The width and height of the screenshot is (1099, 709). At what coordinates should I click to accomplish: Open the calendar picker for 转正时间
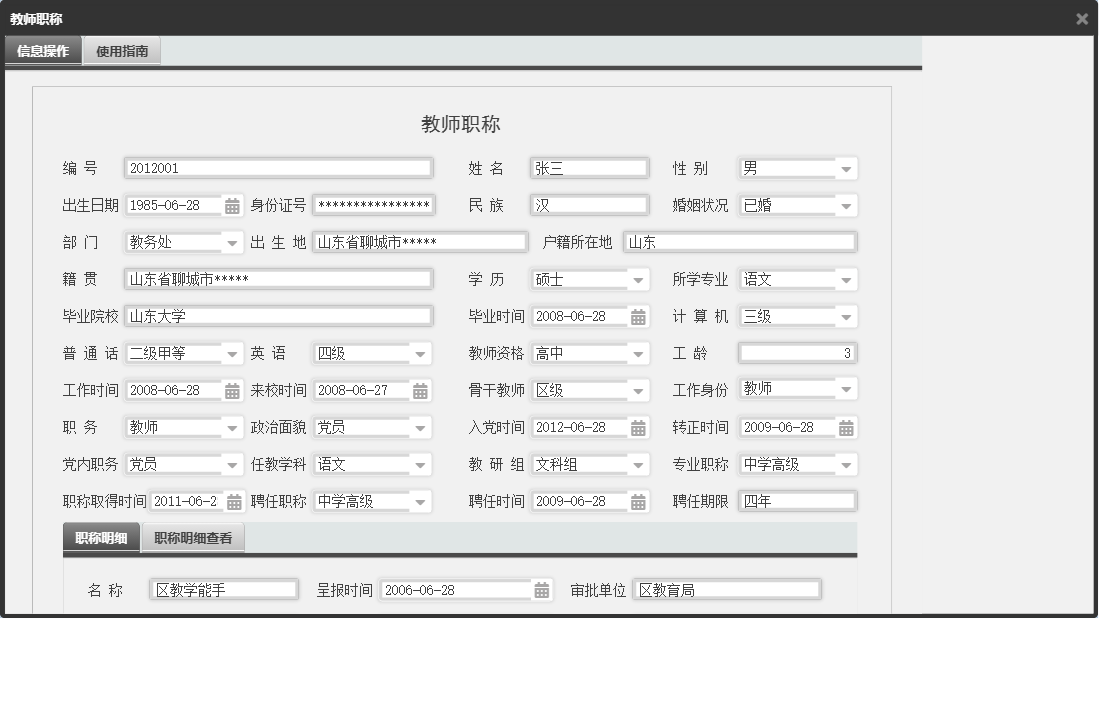click(845, 427)
